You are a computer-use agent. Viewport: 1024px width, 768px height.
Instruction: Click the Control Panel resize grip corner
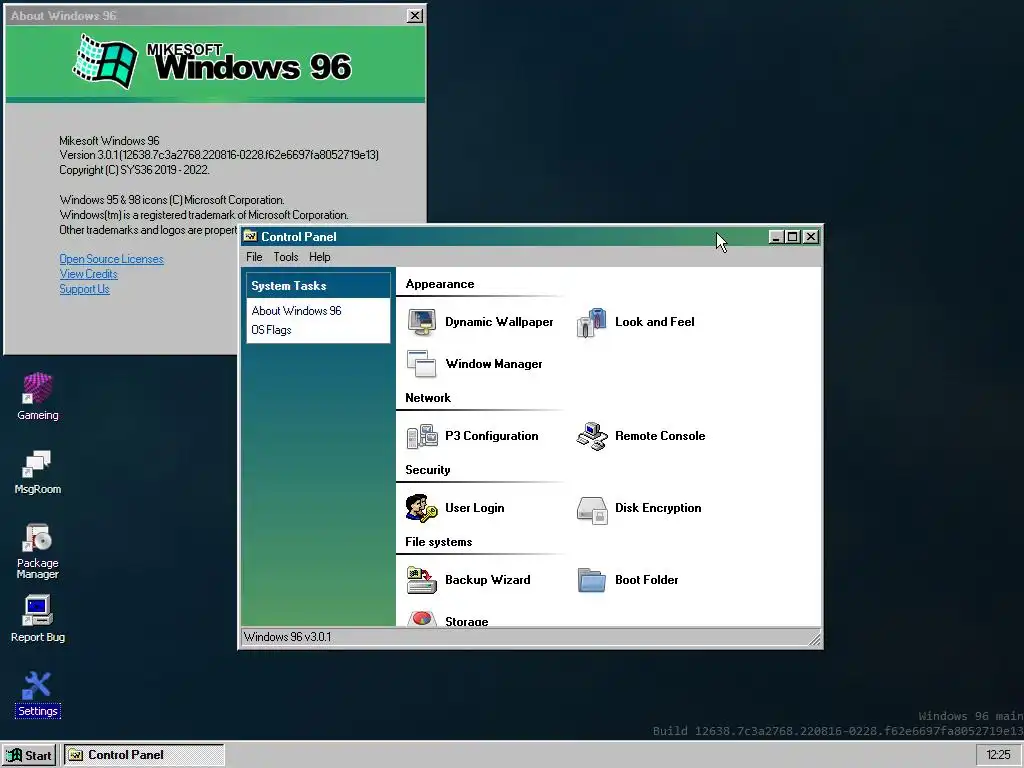pyautogui.click(x=814, y=639)
